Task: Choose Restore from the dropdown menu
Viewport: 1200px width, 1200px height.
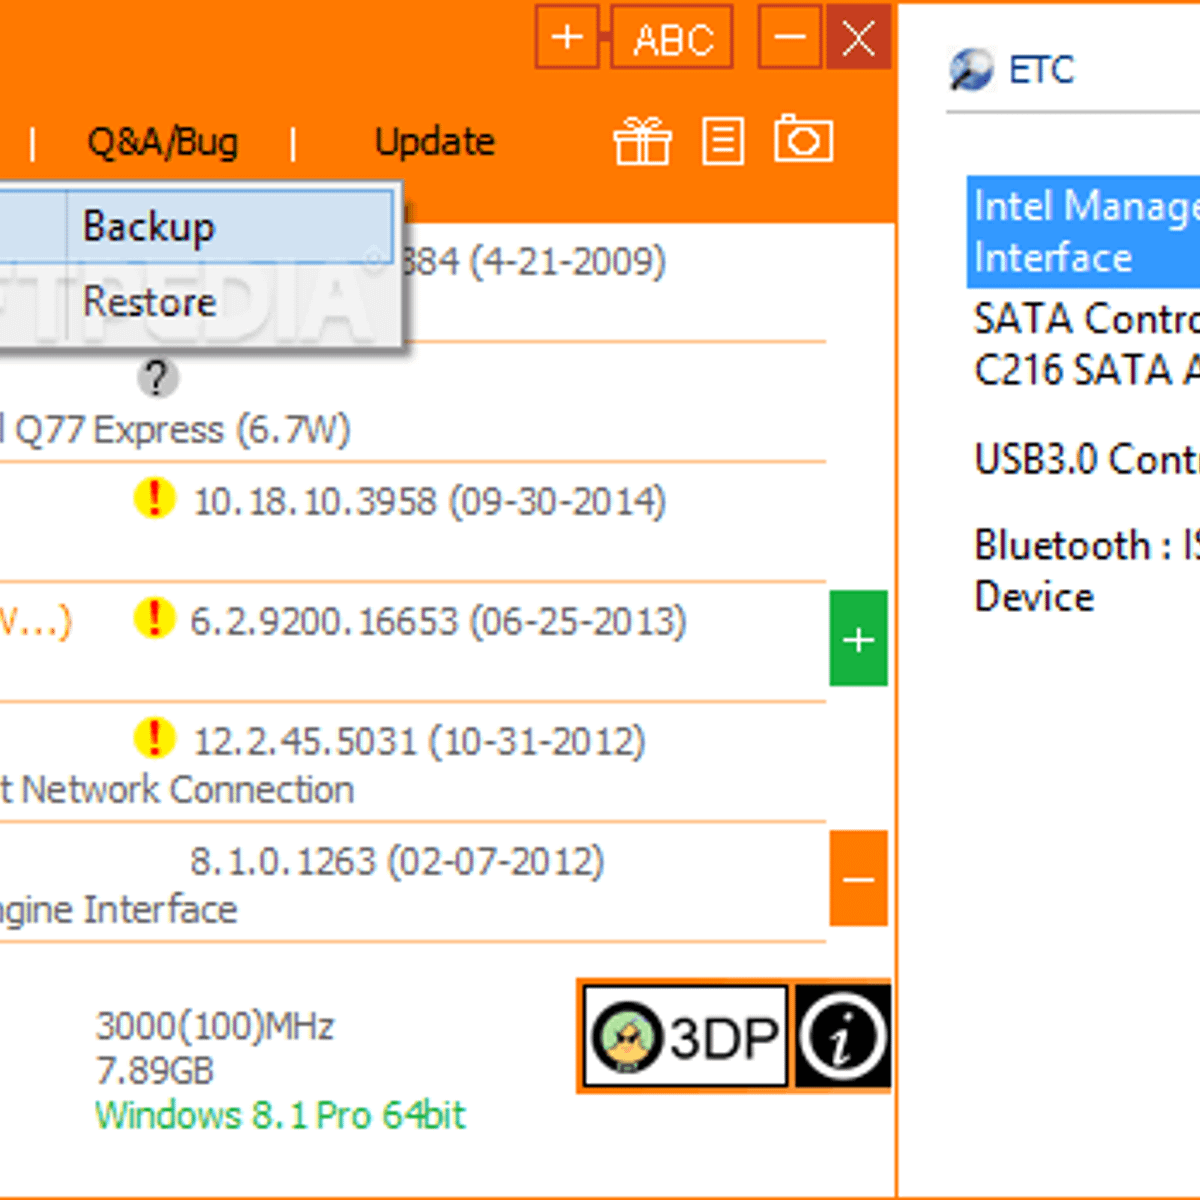Action: pyautogui.click(x=149, y=301)
